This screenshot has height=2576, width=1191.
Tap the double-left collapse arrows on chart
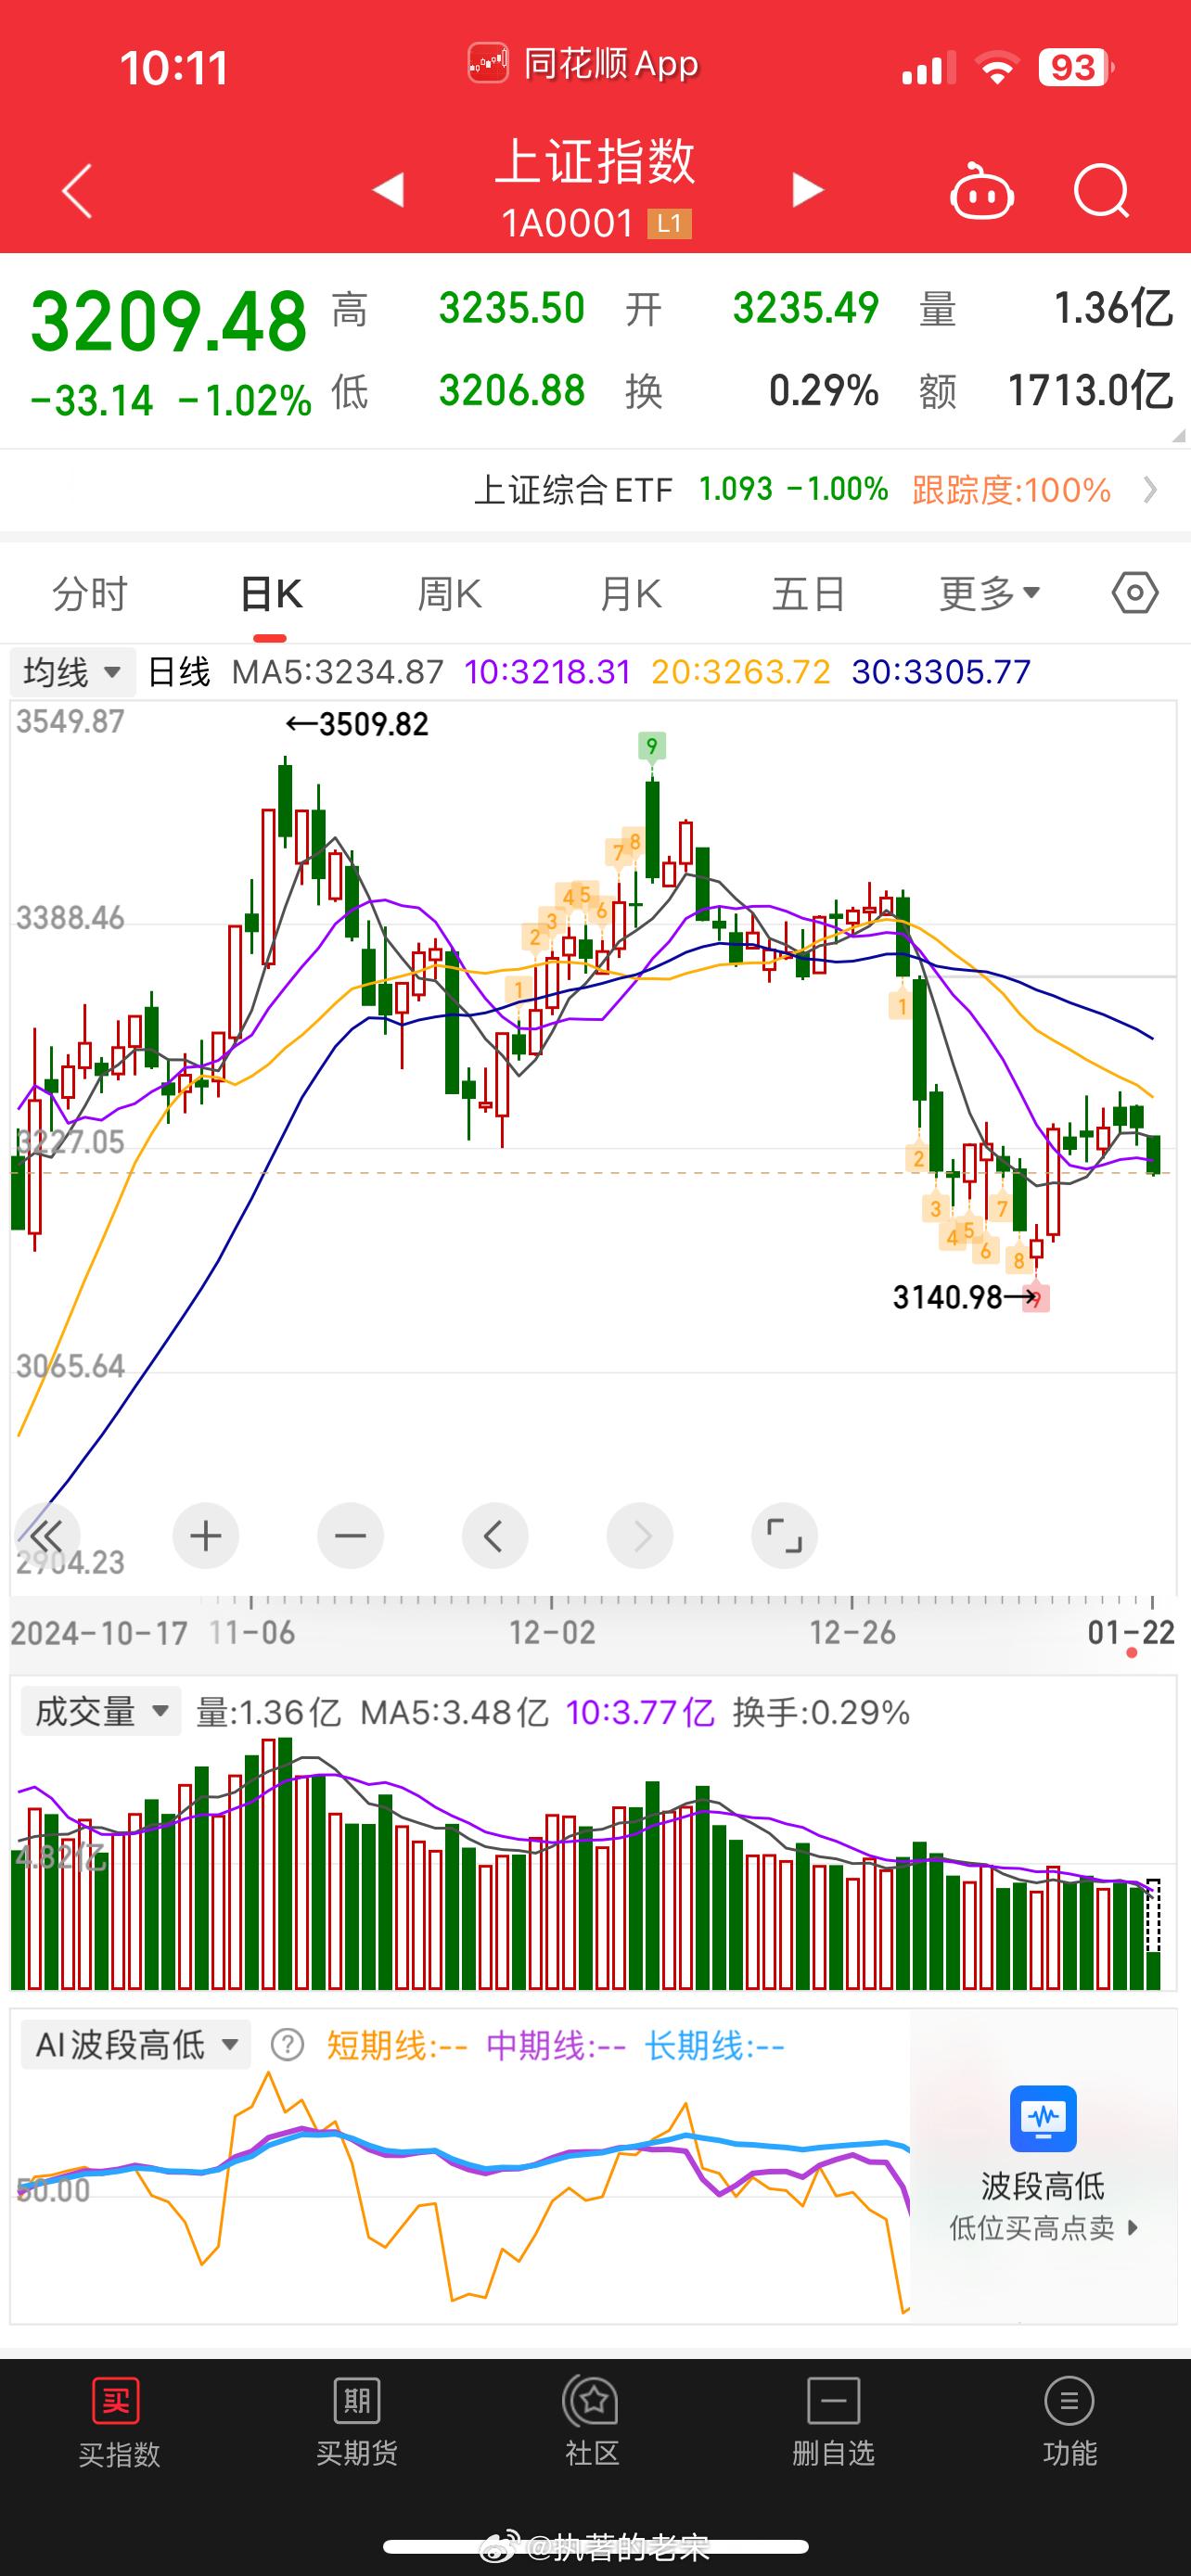tap(47, 1535)
